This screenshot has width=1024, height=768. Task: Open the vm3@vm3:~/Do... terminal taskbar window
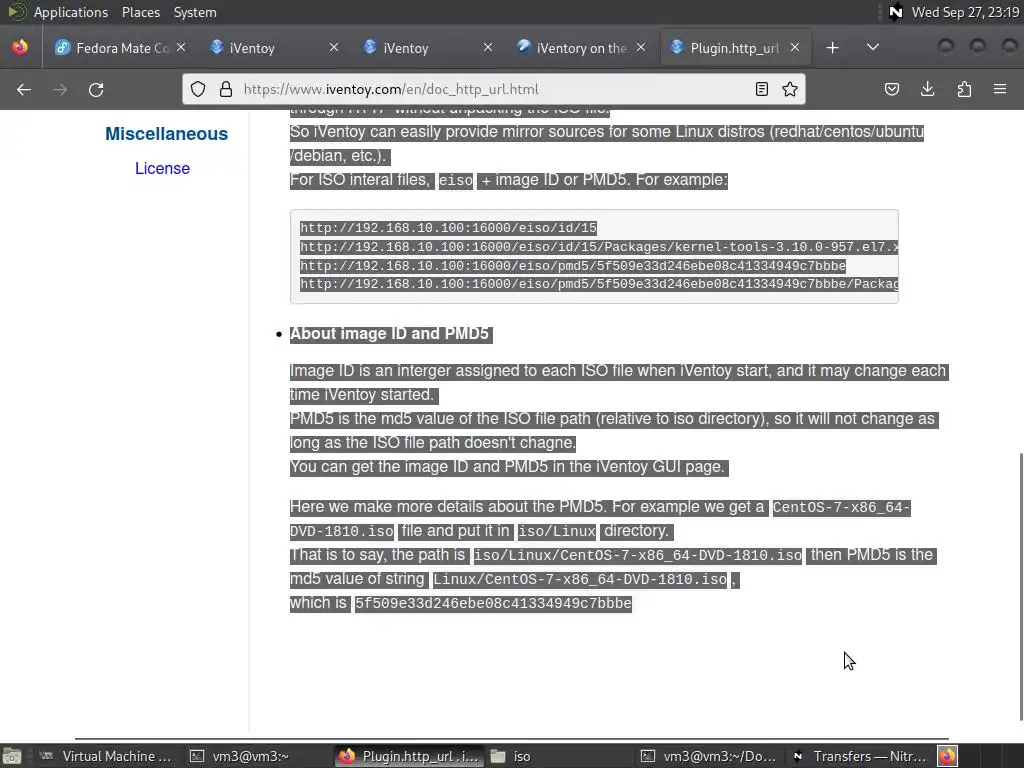pos(709,756)
